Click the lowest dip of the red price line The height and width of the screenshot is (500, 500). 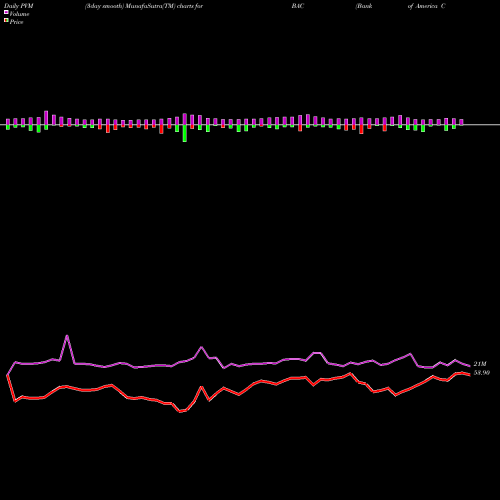click(x=181, y=412)
